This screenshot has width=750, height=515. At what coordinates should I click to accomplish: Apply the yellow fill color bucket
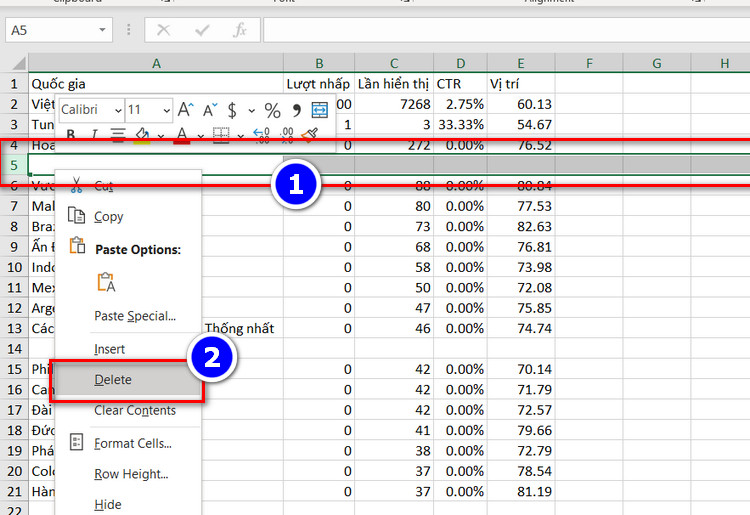pos(142,135)
